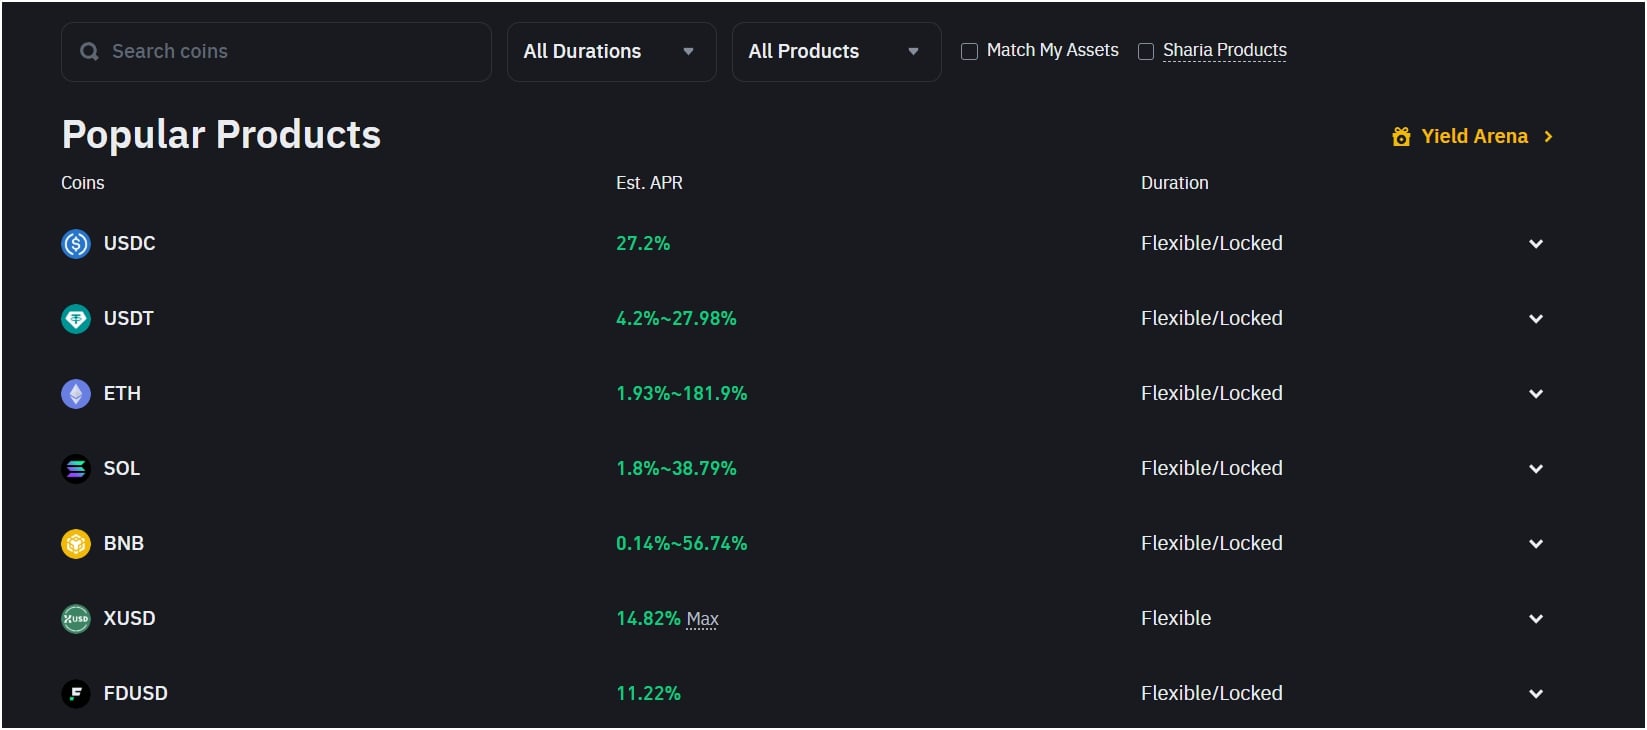Expand the USDC row chevron
This screenshot has height=730, width=1647.
pos(1536,244)
